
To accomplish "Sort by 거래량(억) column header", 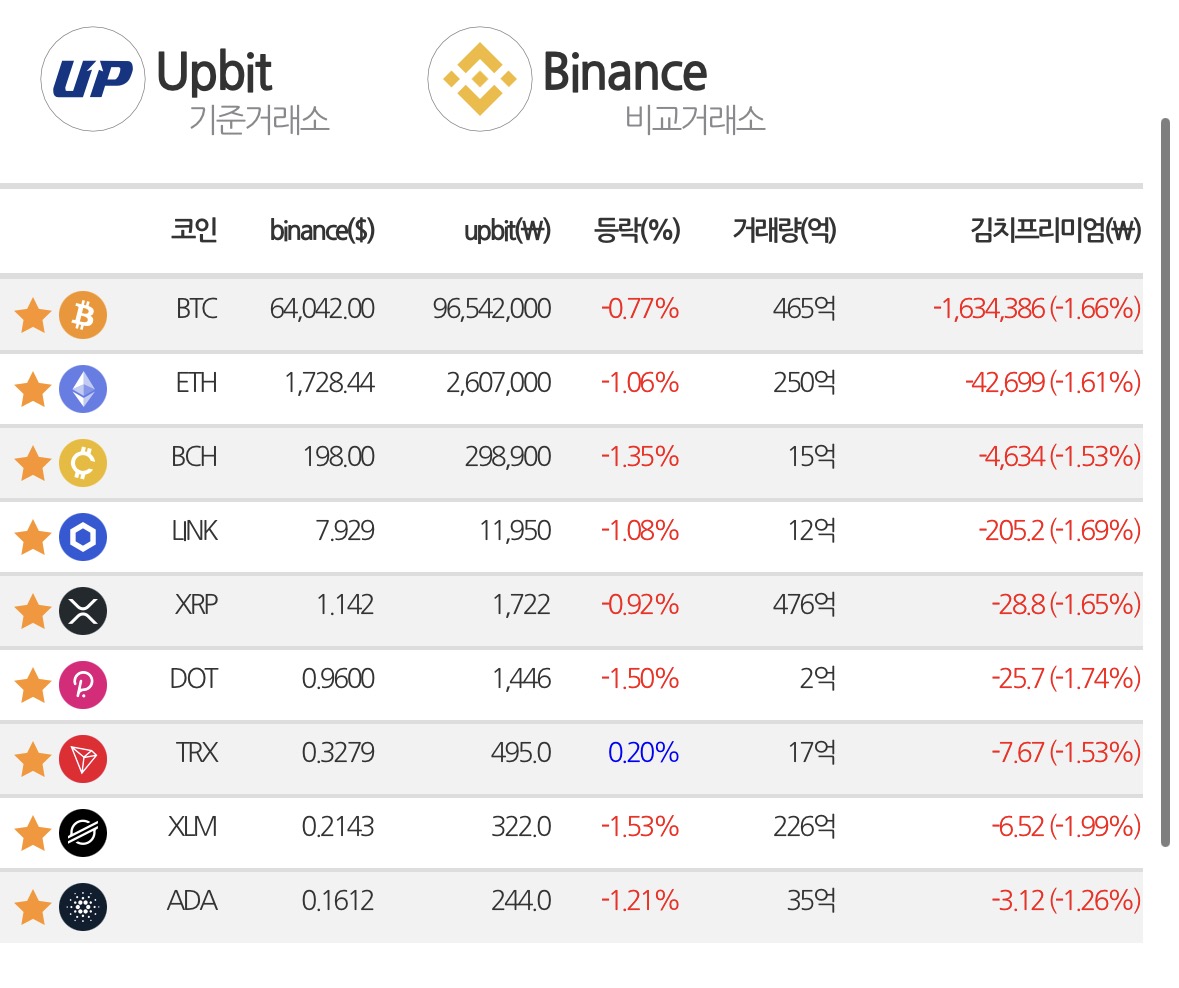I will [784, 230].
